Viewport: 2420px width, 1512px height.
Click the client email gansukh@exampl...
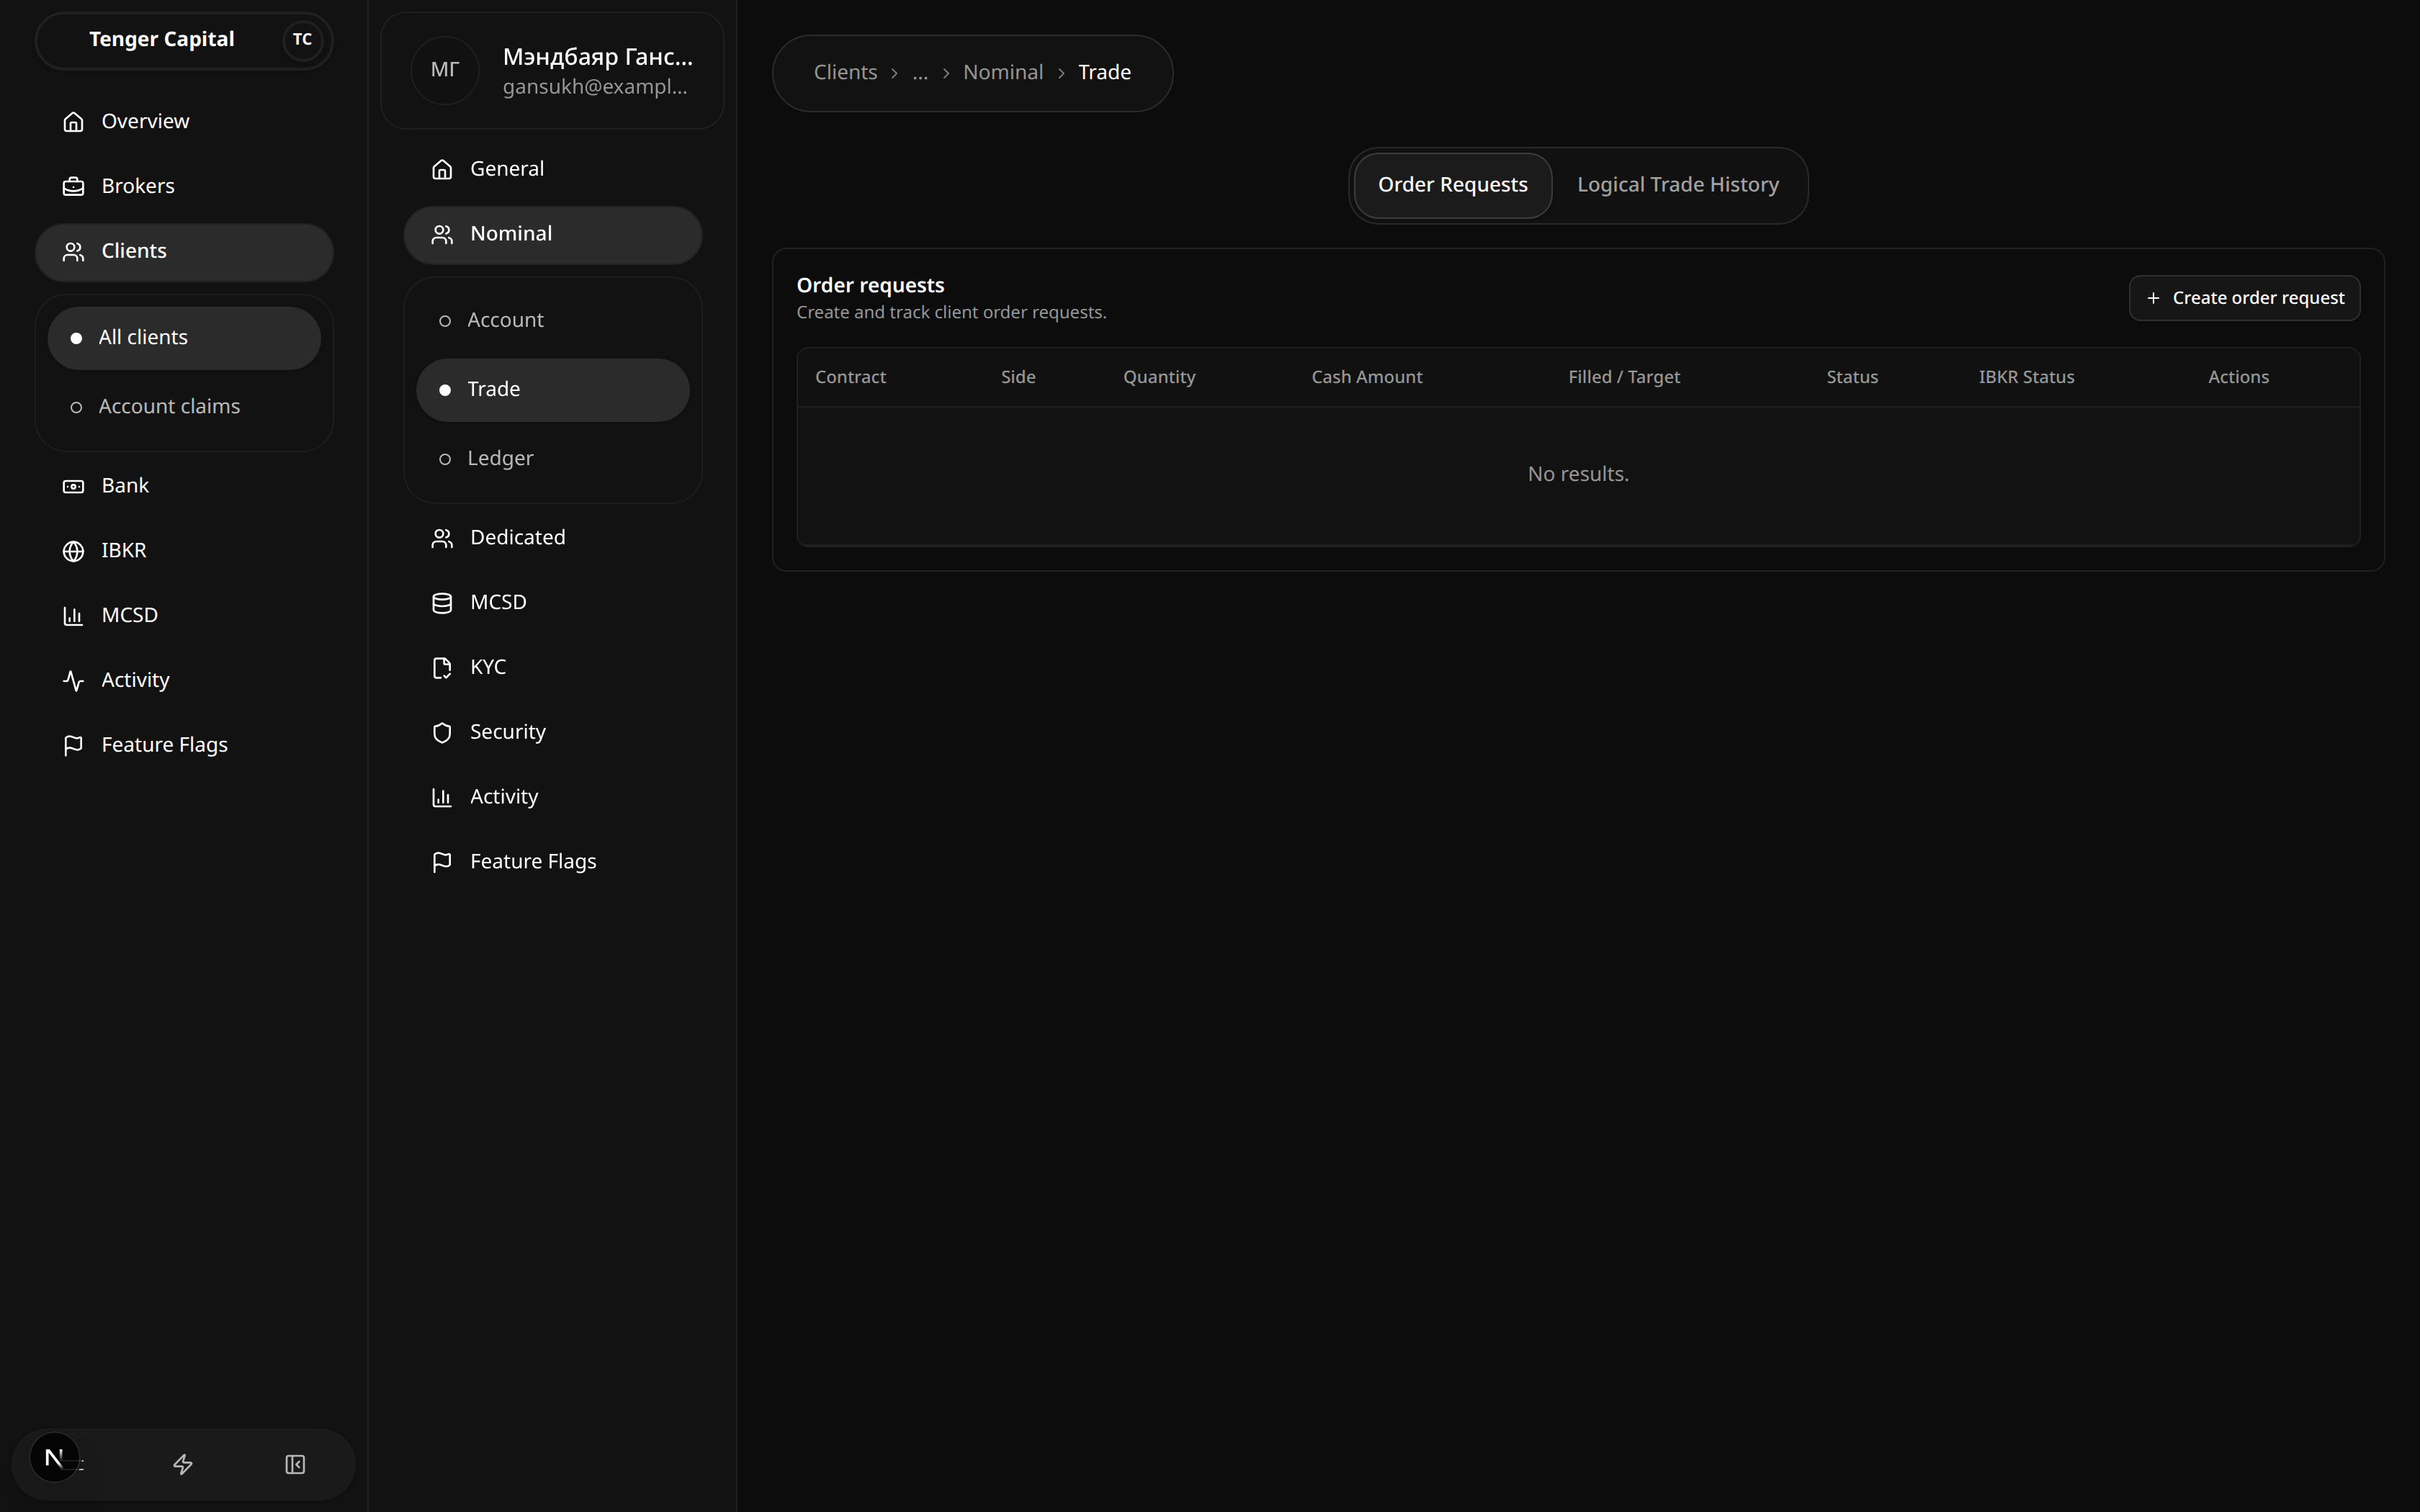pyautogui.click(x=595, y=87)
